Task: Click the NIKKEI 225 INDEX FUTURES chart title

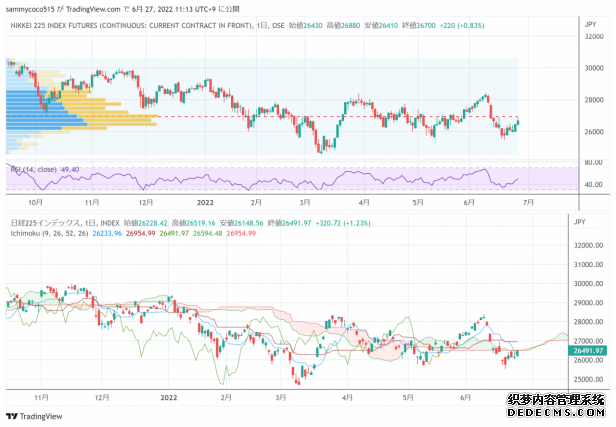Action: (x=132, y=26)
